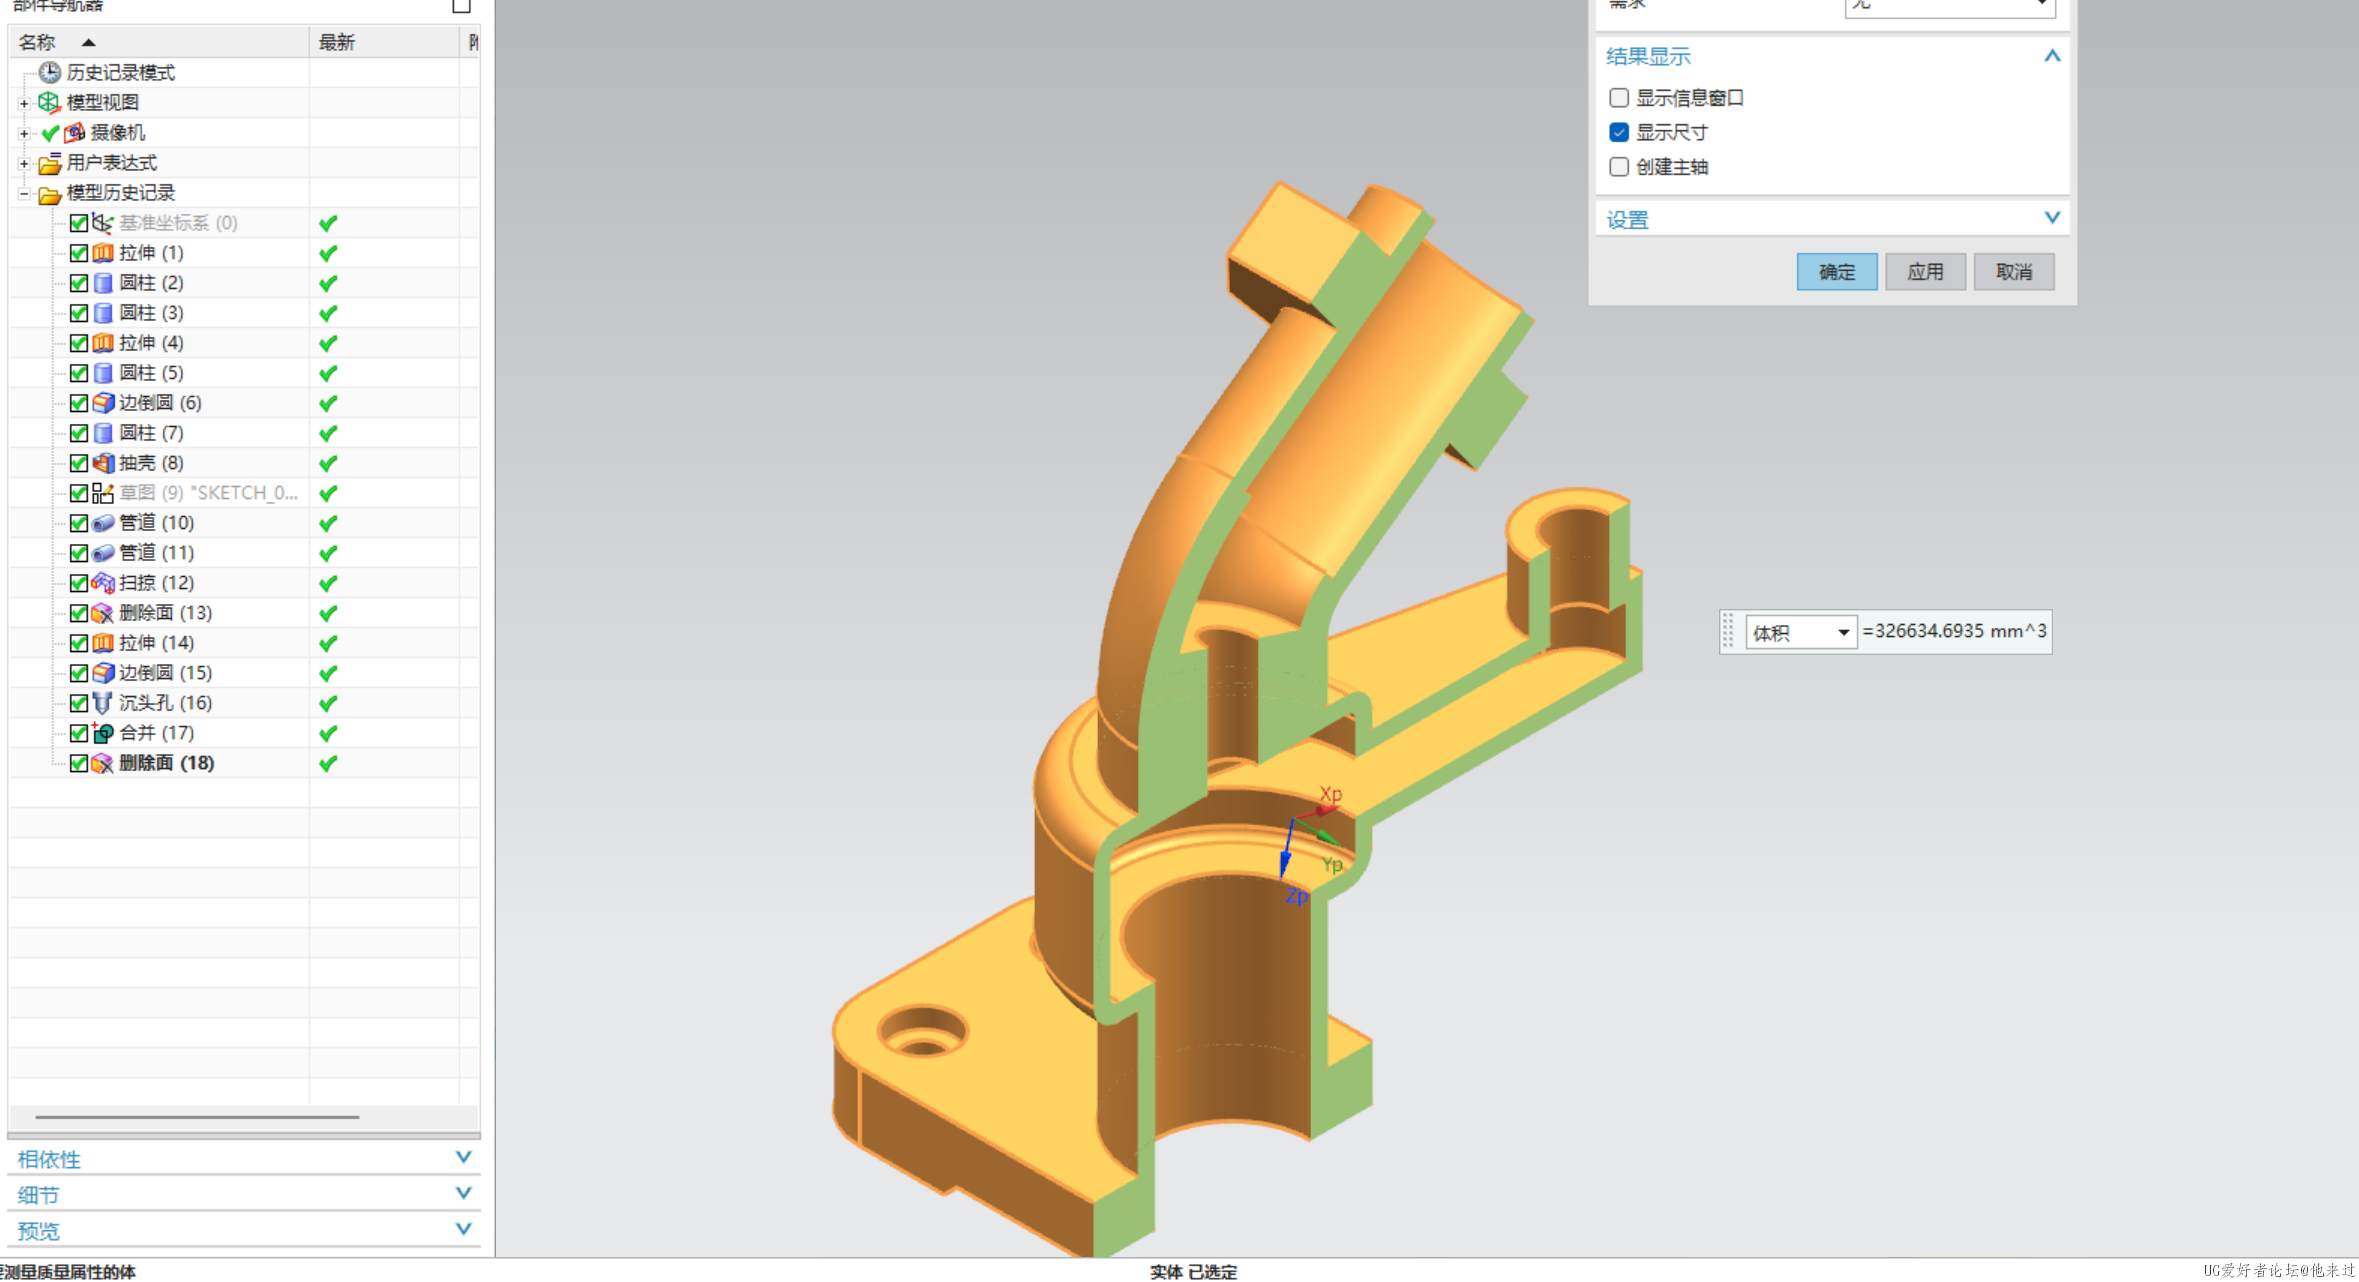Image resolution: width=2359 pixels, height=1282 pixels.
Task: Click the 边倒圆 (15) edge blend icon
Action: point(103,672)
